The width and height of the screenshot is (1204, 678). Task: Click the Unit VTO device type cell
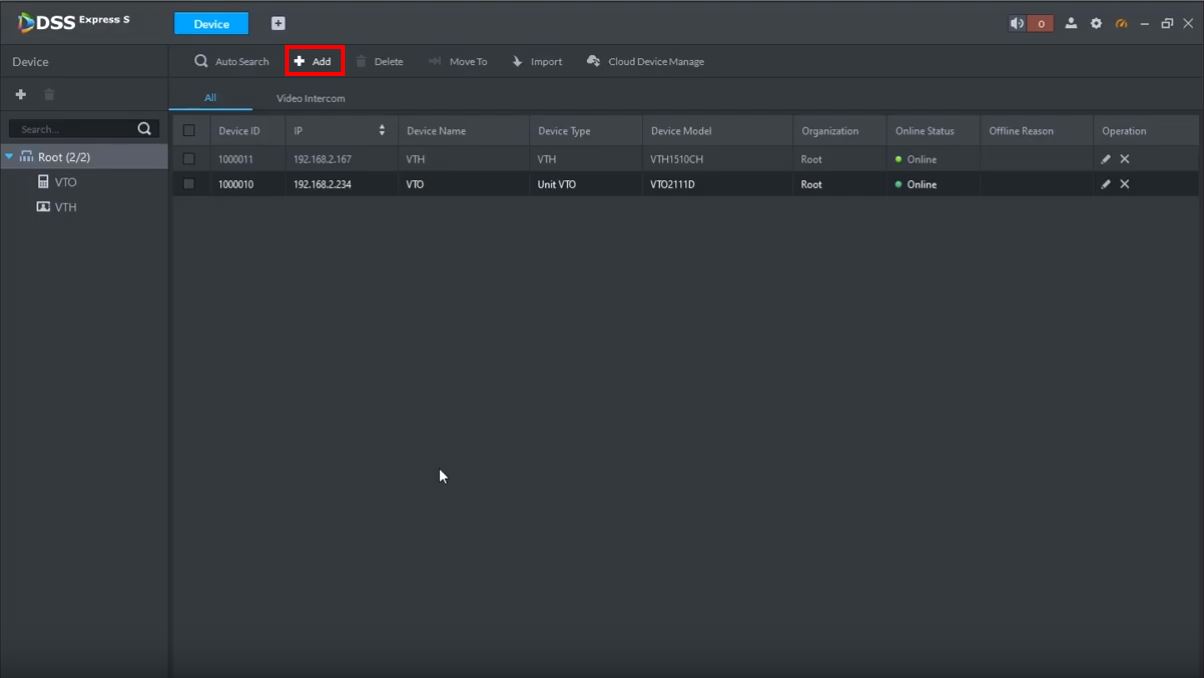coord(557,184)
